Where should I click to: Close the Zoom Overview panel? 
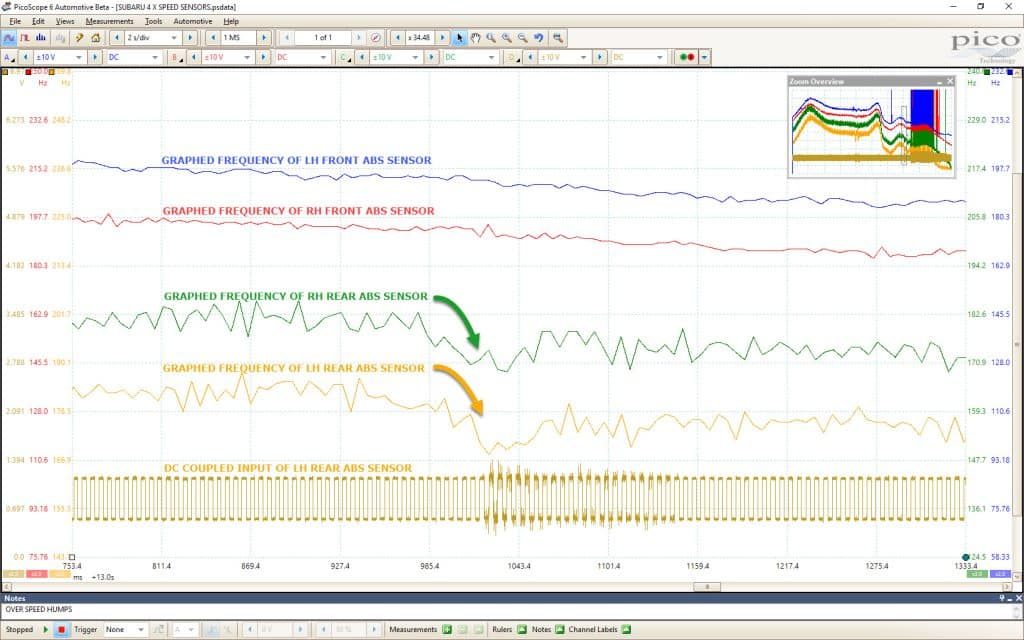(x=950, y=81)
